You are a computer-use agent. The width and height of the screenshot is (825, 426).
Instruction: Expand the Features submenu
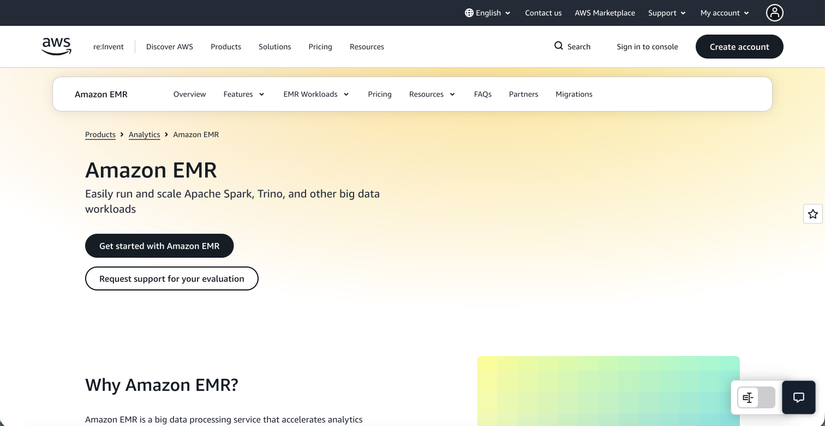point(244,94)
